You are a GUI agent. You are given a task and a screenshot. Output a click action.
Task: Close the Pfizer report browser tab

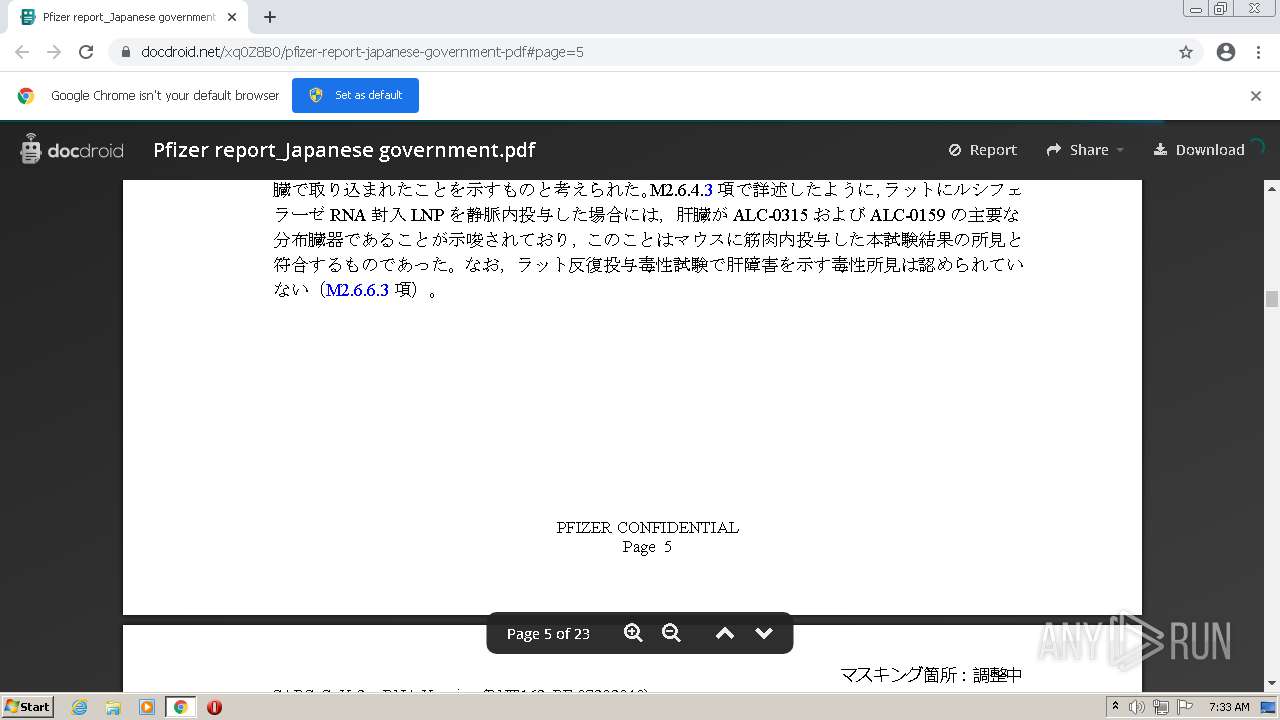point(232,17)
